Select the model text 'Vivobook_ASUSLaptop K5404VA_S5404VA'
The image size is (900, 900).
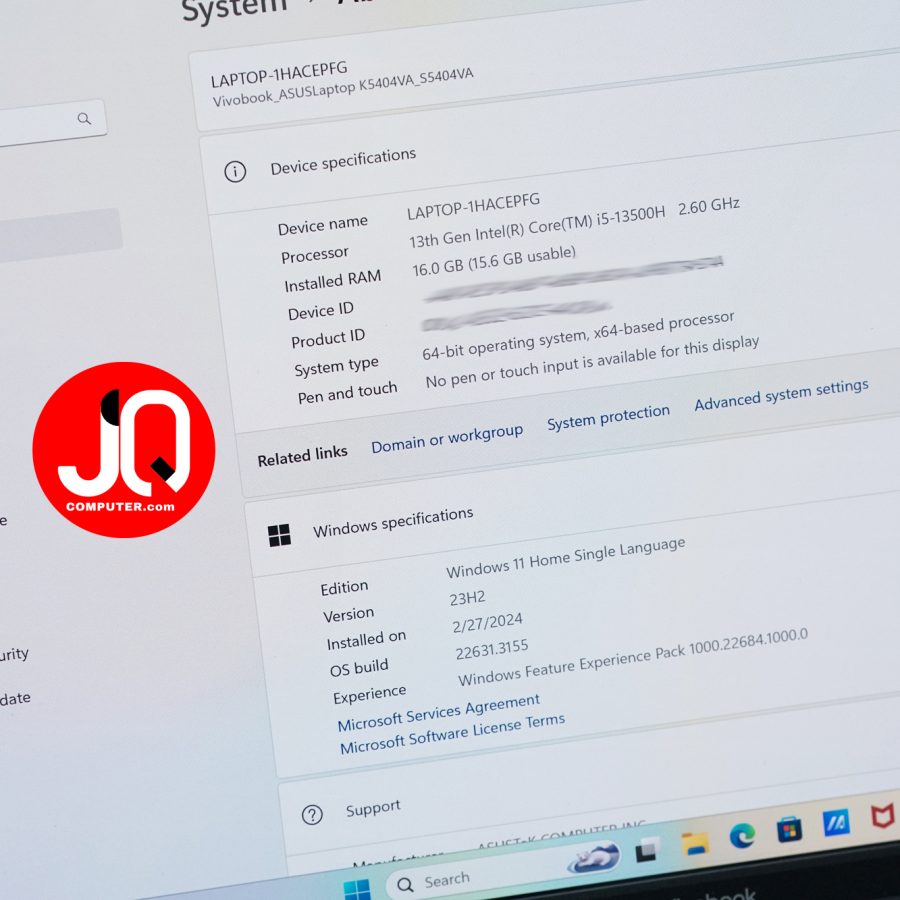343,87
